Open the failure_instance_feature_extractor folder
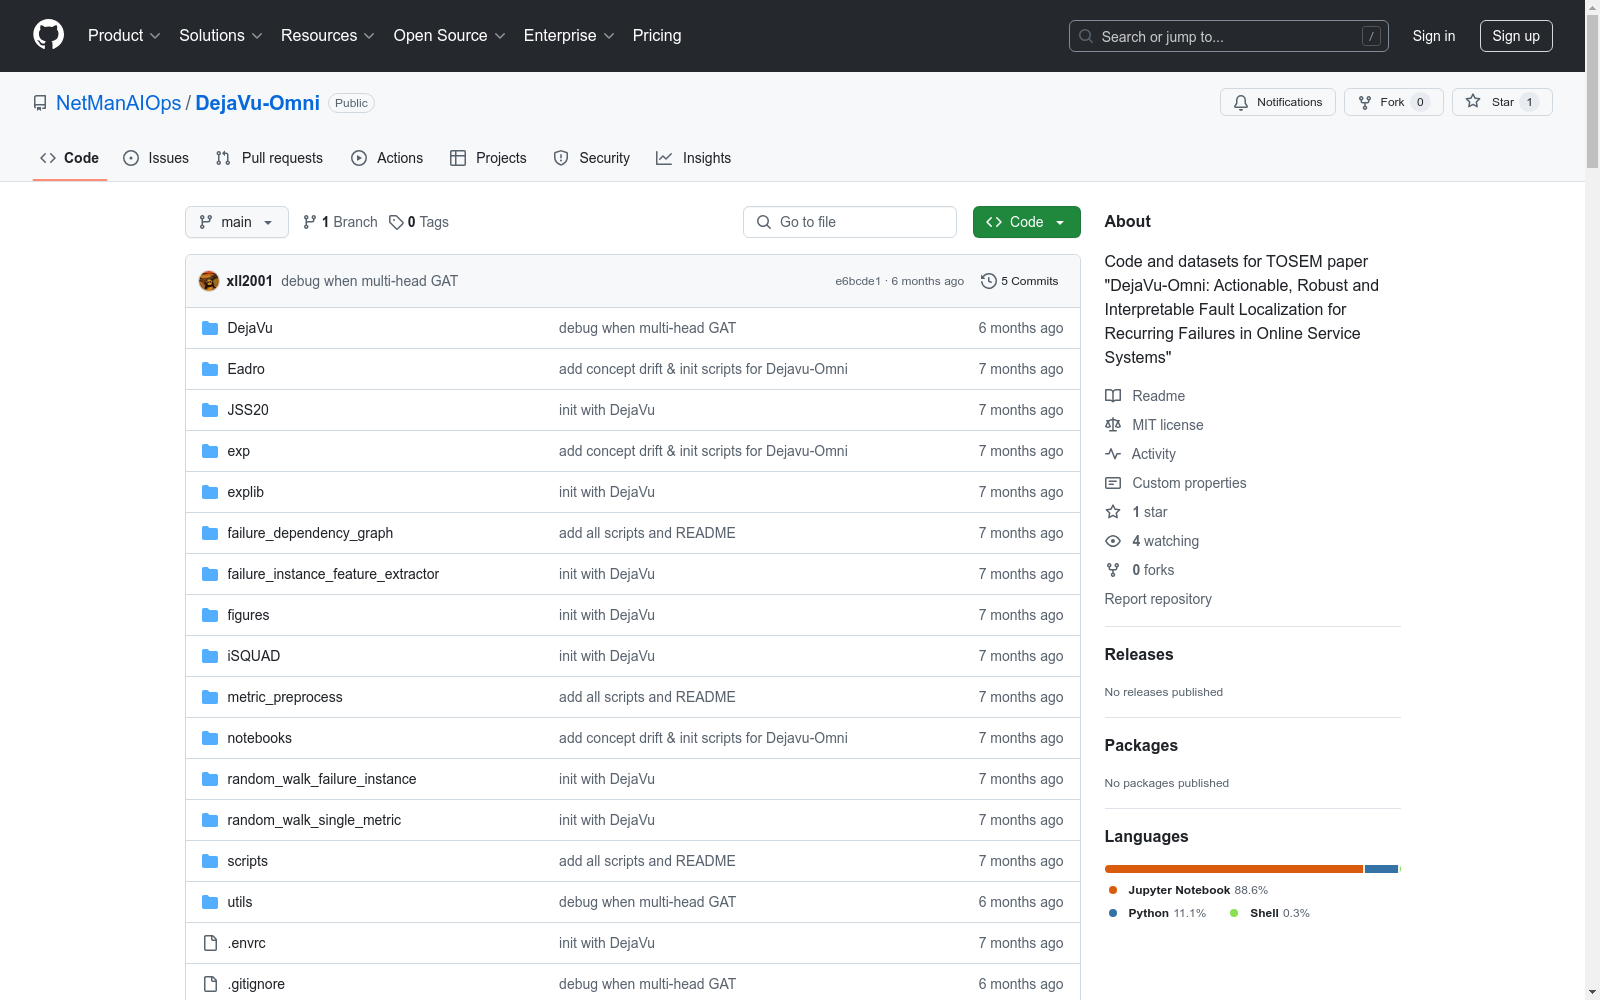Image resolution: width=1600 pixels, height=1000 pixels. click(x=333, y=574)
